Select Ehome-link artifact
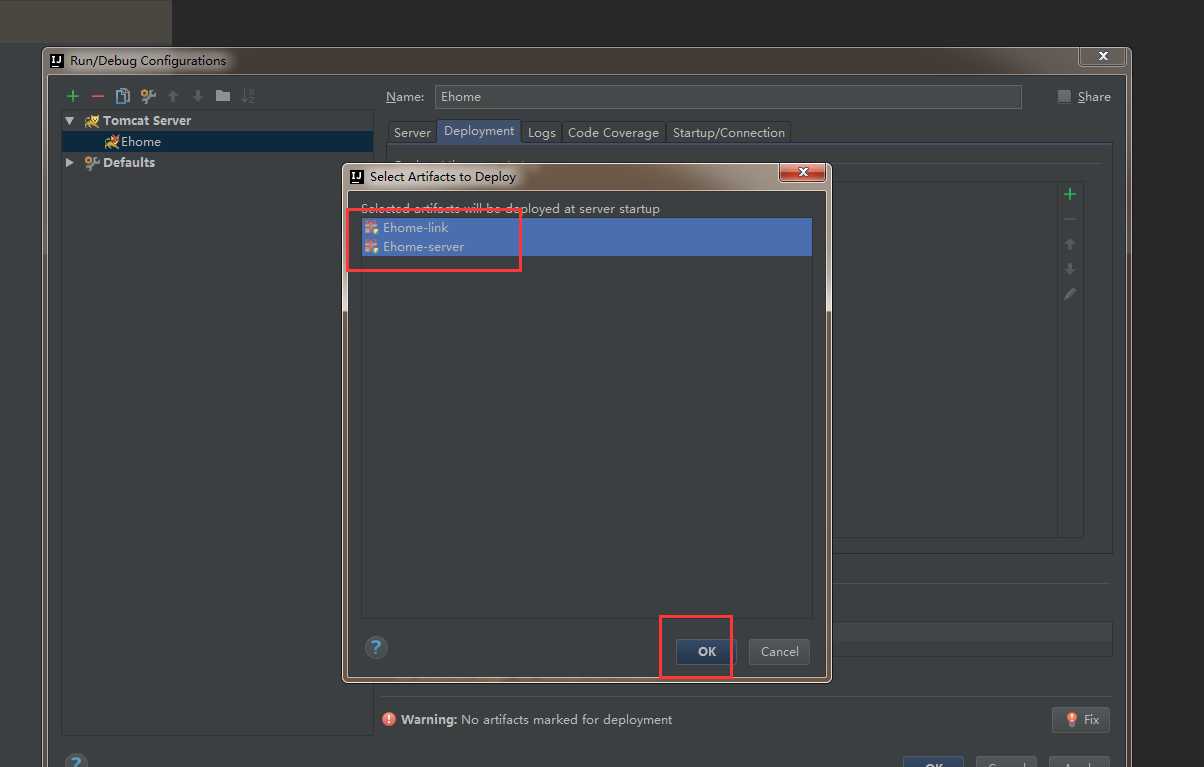 (x=587, y=228)
